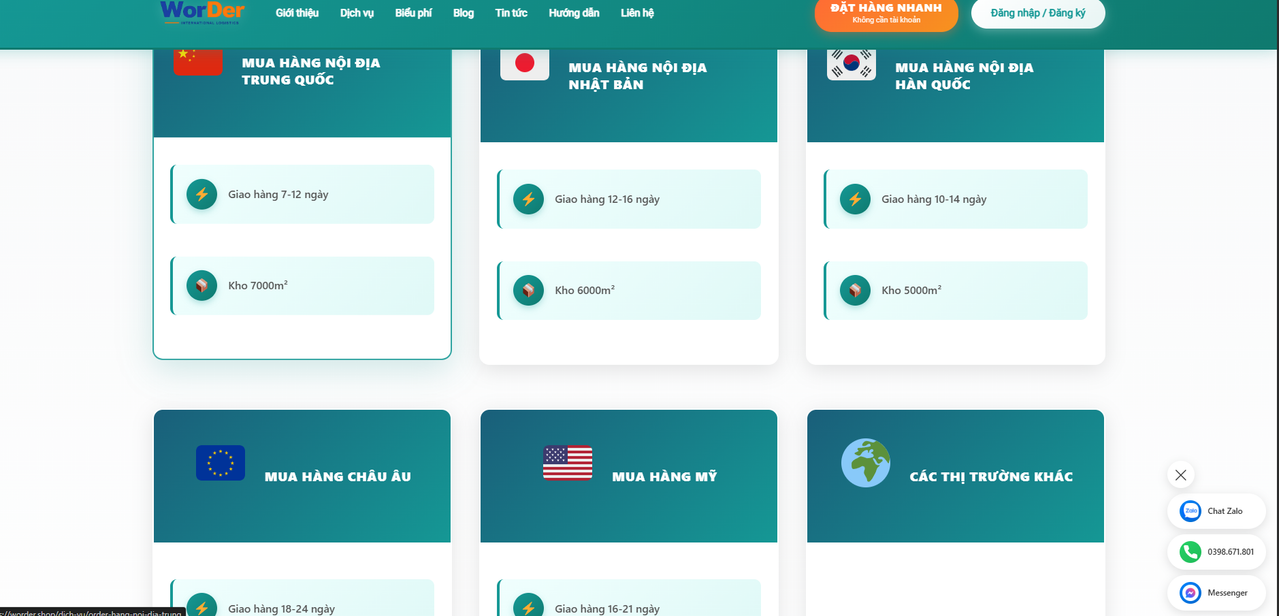This screenshot has width=1279, height=616.
Task: Open the Mua hàng Mỹ heading
Action: (664, 477)
